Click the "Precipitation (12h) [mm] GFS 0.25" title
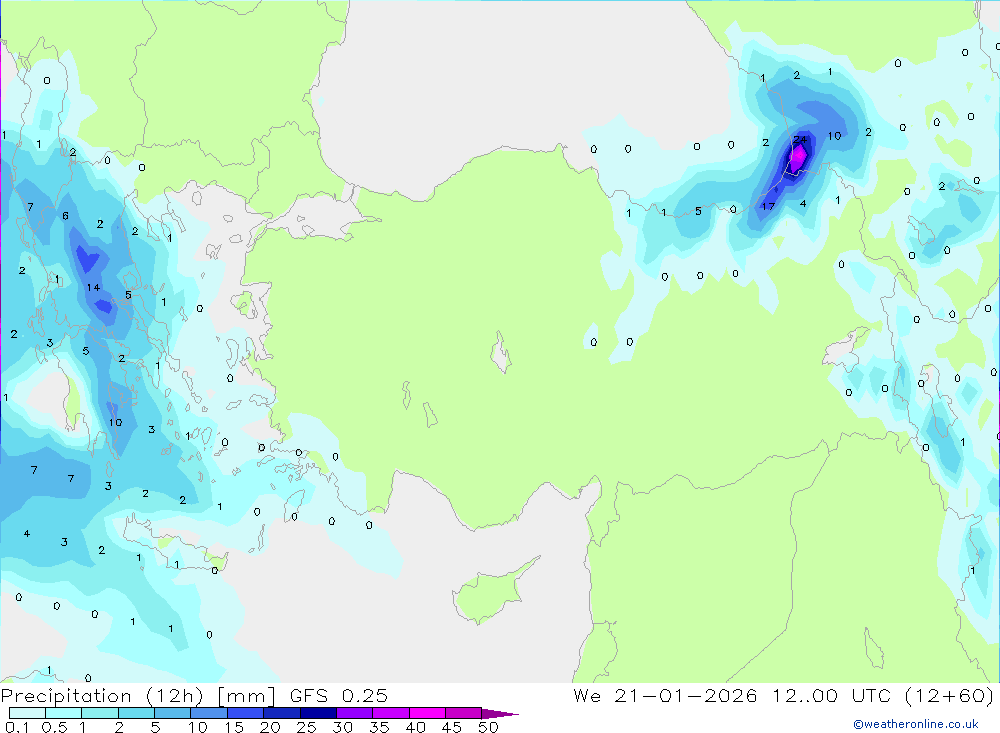 pyautogui.click(x=194, y=696)
